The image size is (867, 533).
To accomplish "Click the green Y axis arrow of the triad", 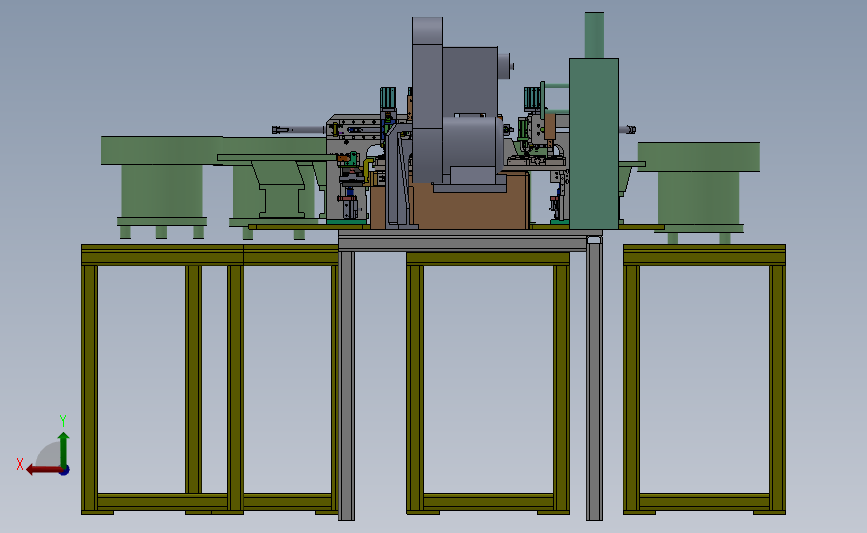I will (x=64, y=449).
